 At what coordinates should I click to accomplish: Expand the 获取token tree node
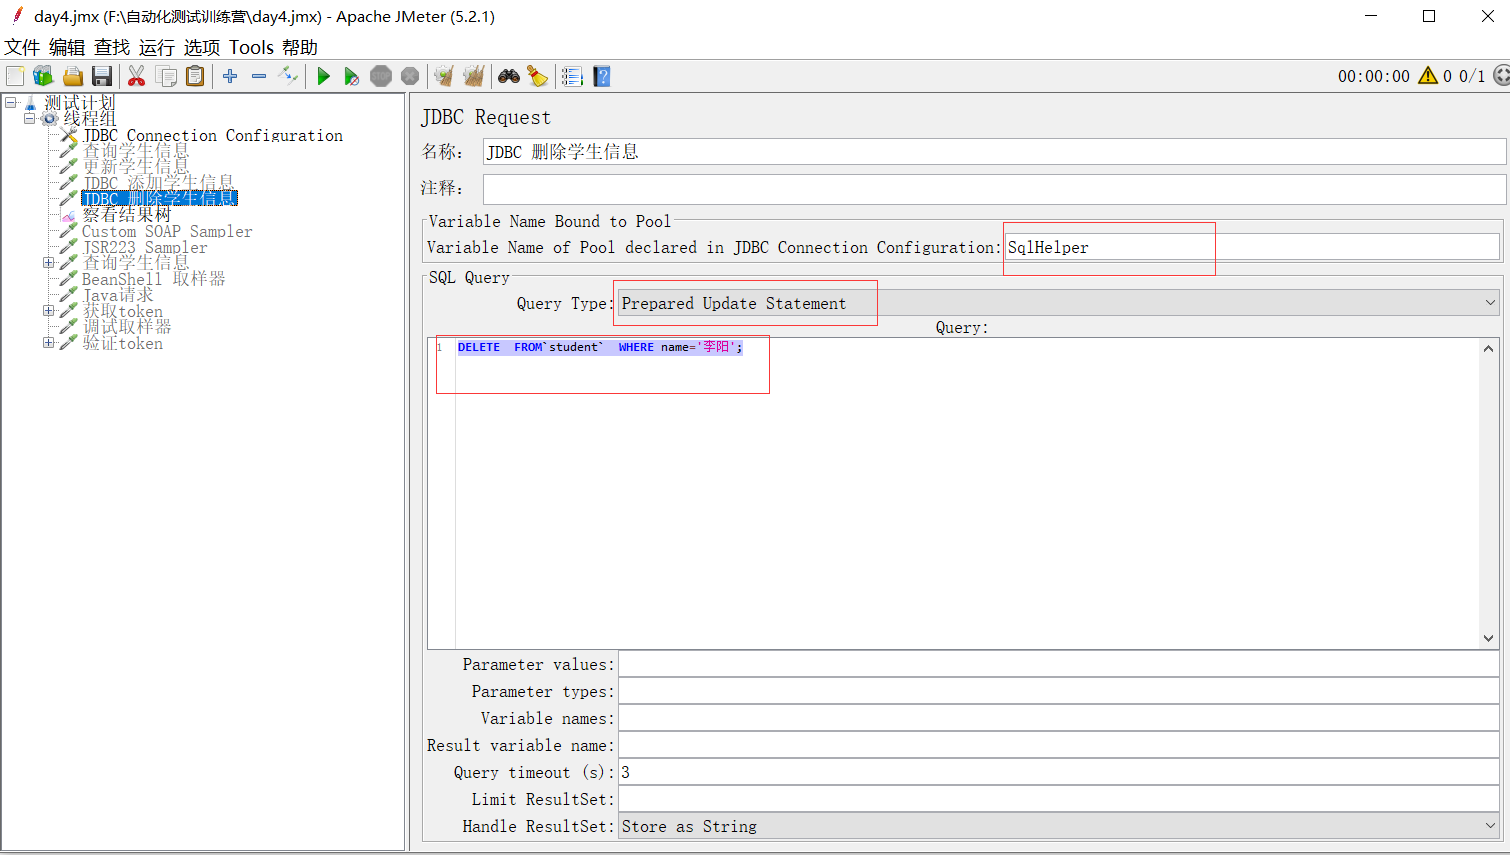pos(48,311)
